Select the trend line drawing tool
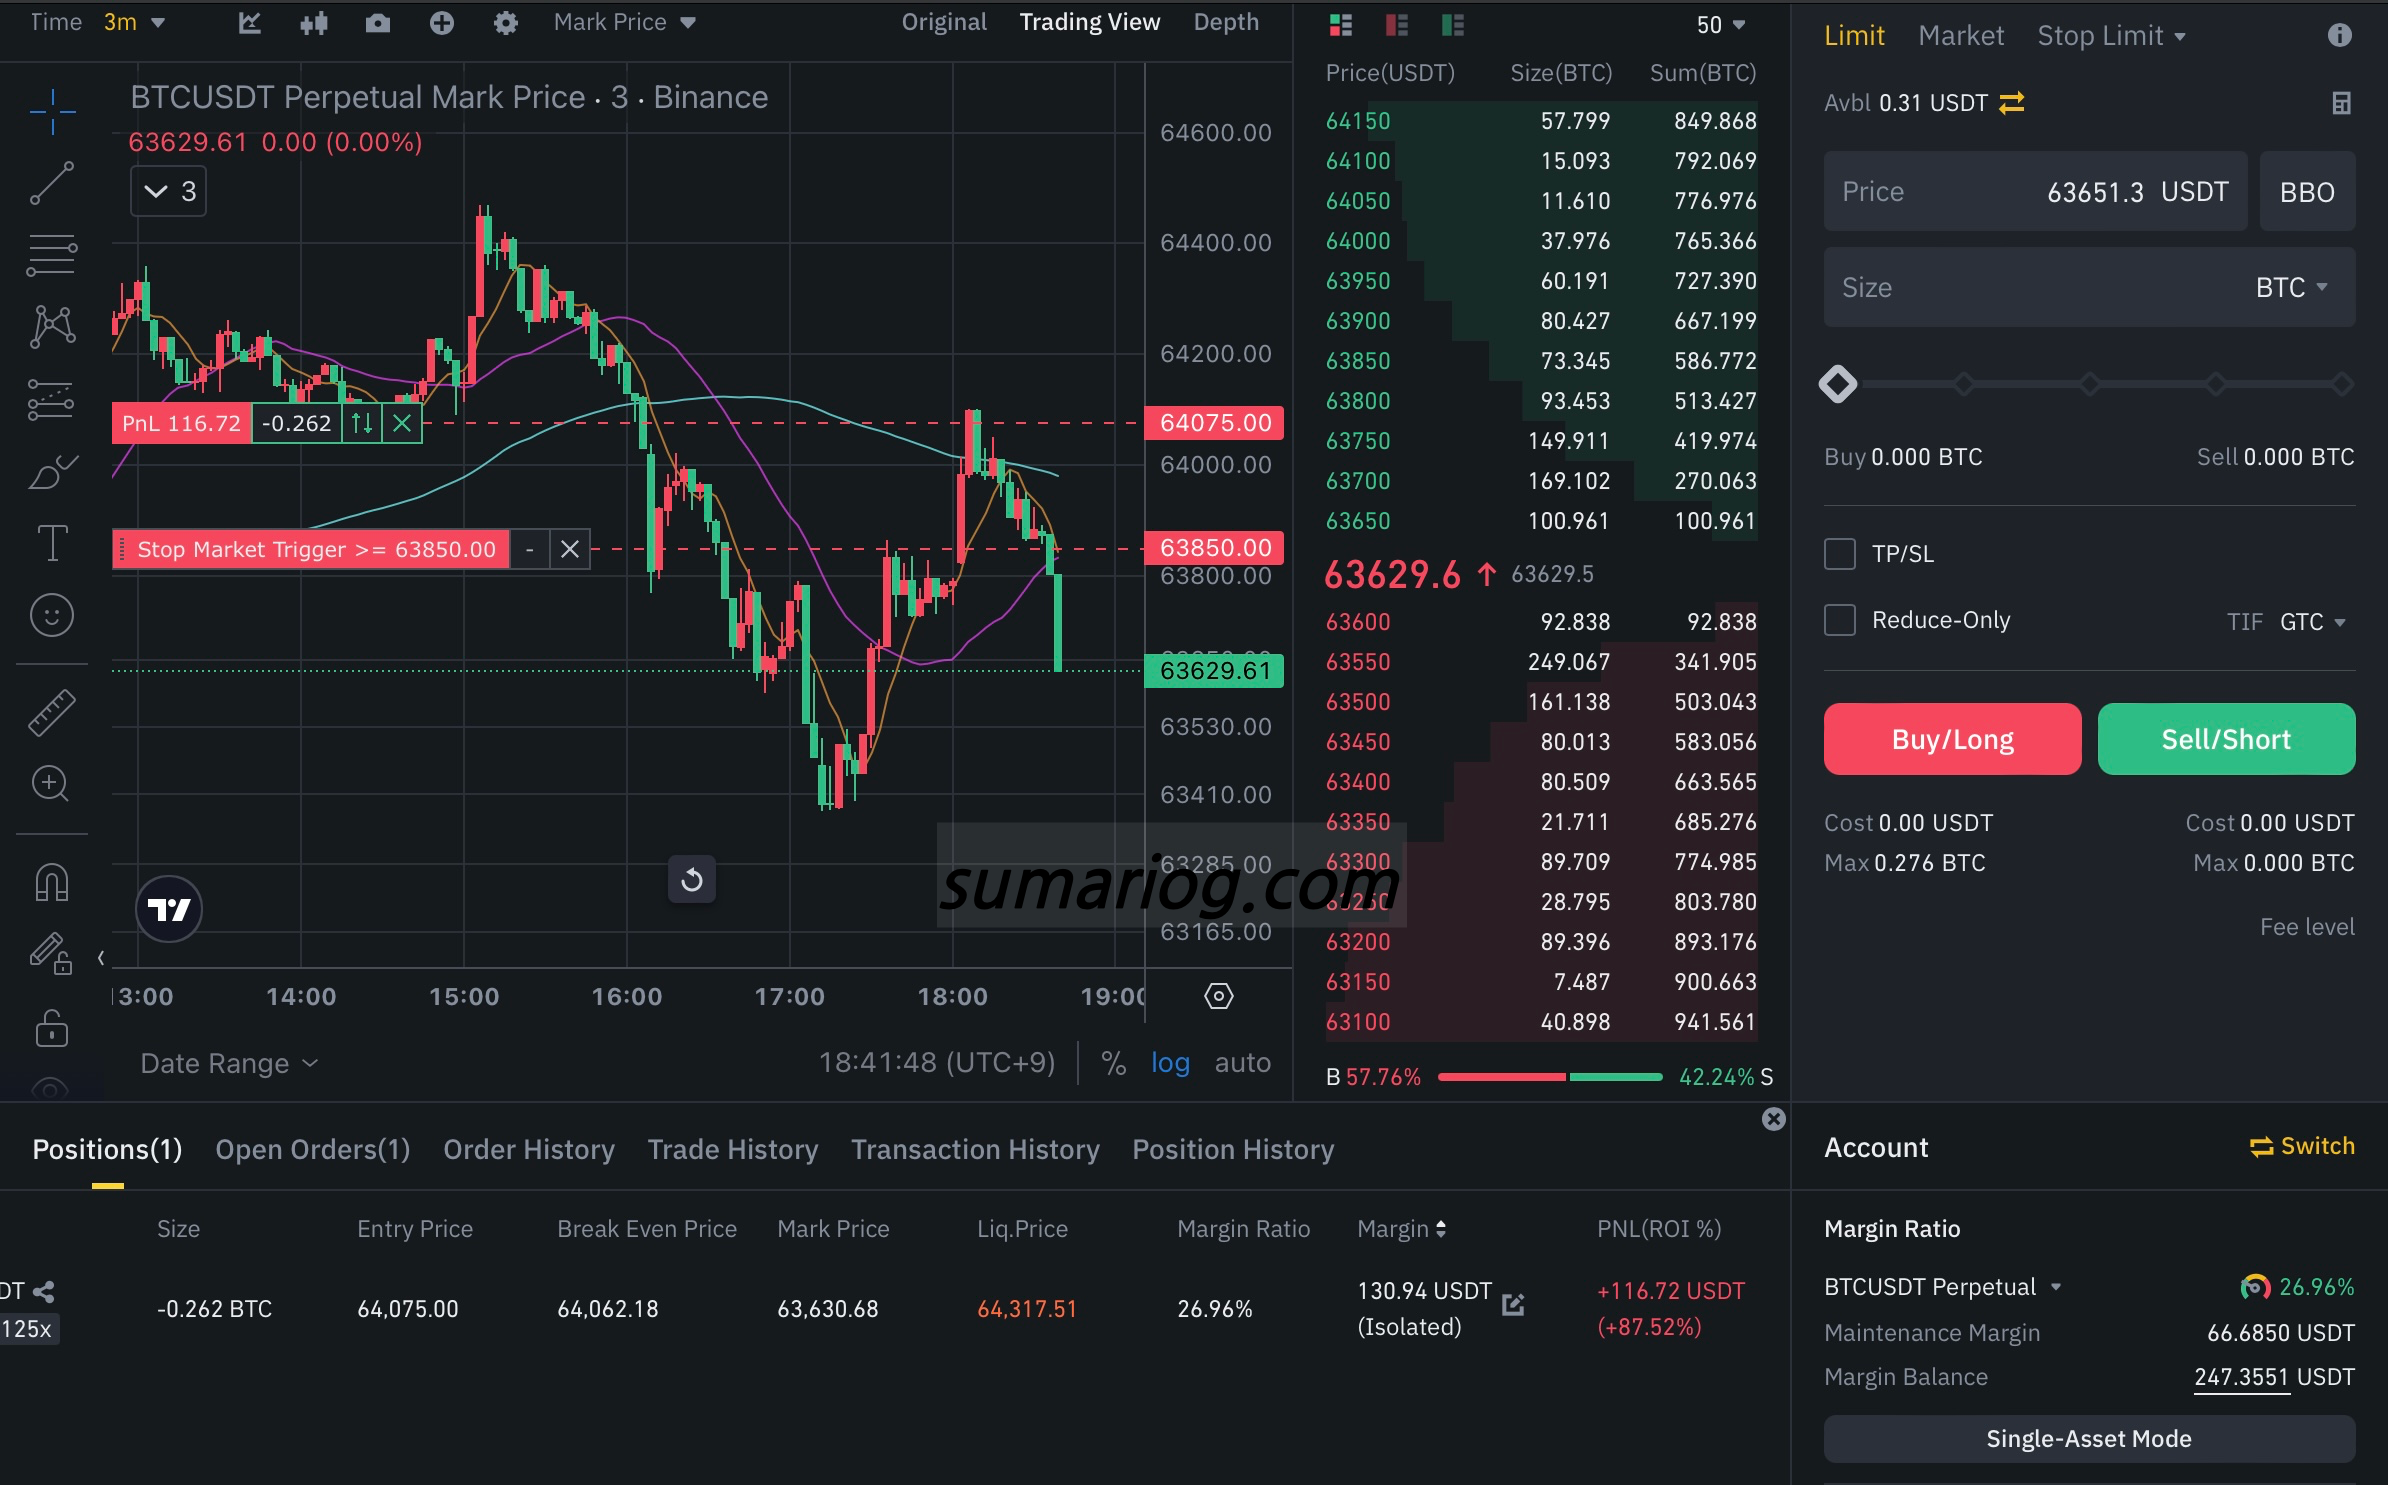The width and height of the screenshot is (2388, 1485). tap(52, 183)
